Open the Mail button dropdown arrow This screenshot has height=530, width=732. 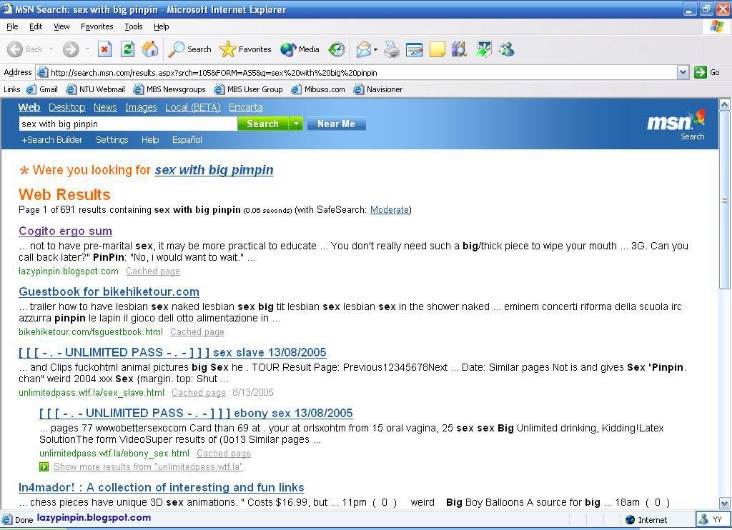coord(375,49)
